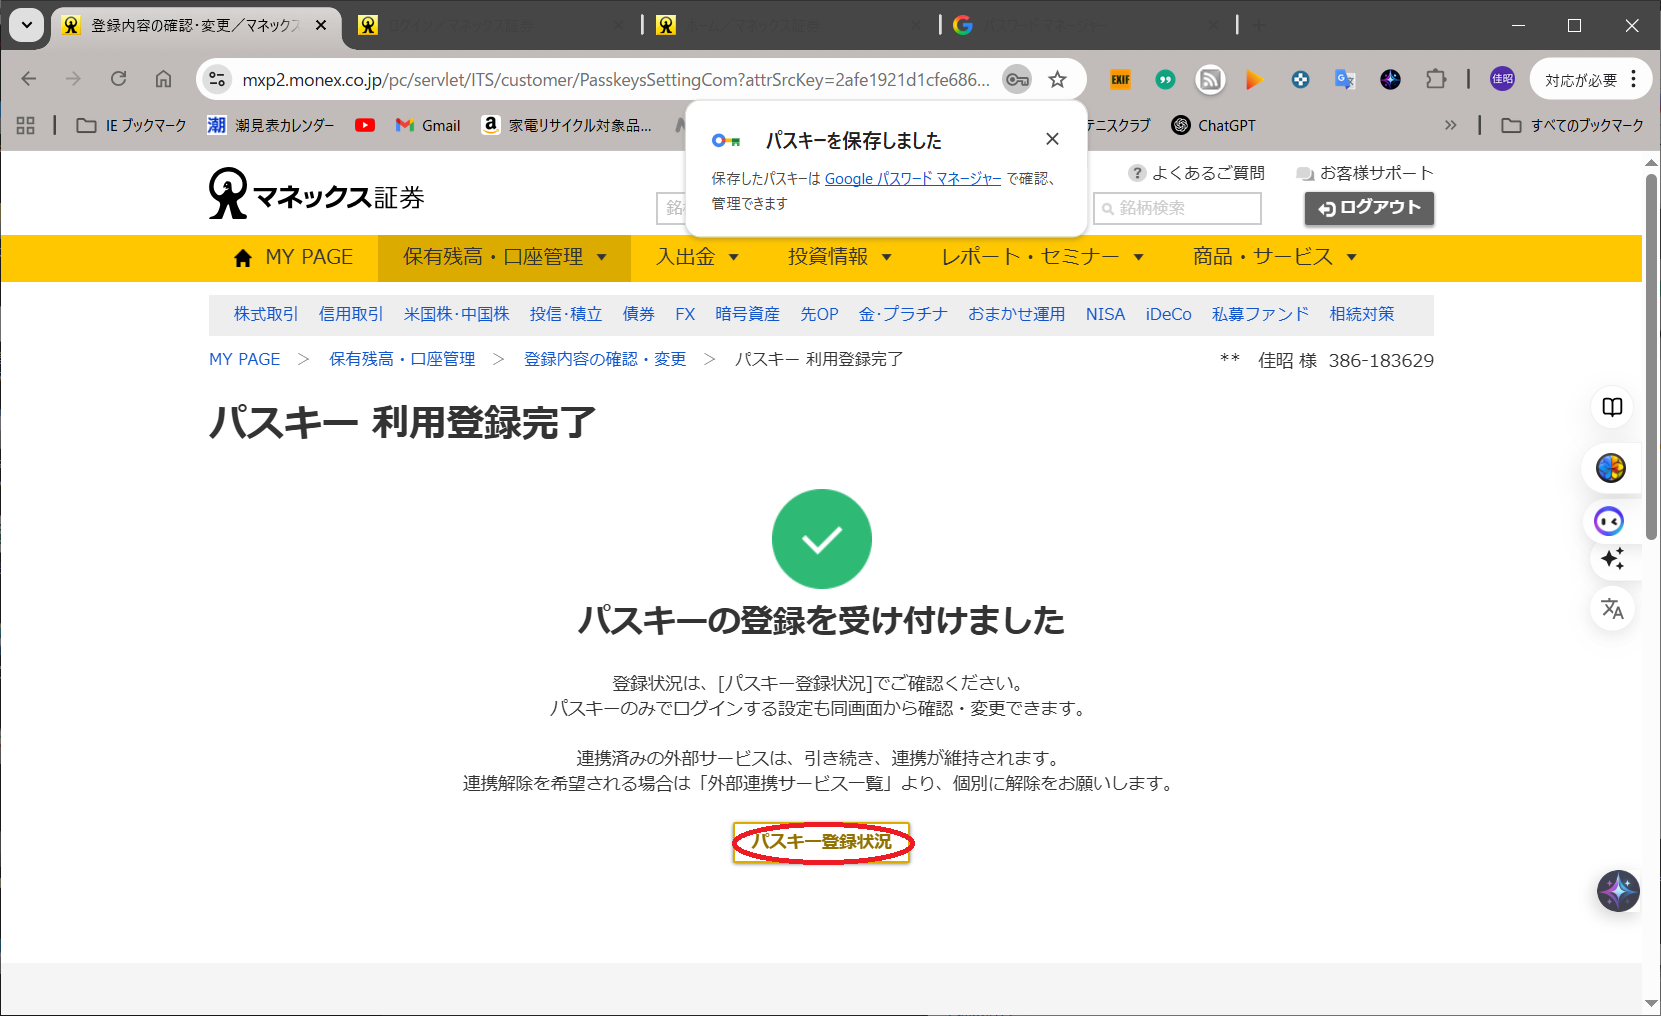Click the password key icon in address bar
1661x1016 pixels.
1016,80
